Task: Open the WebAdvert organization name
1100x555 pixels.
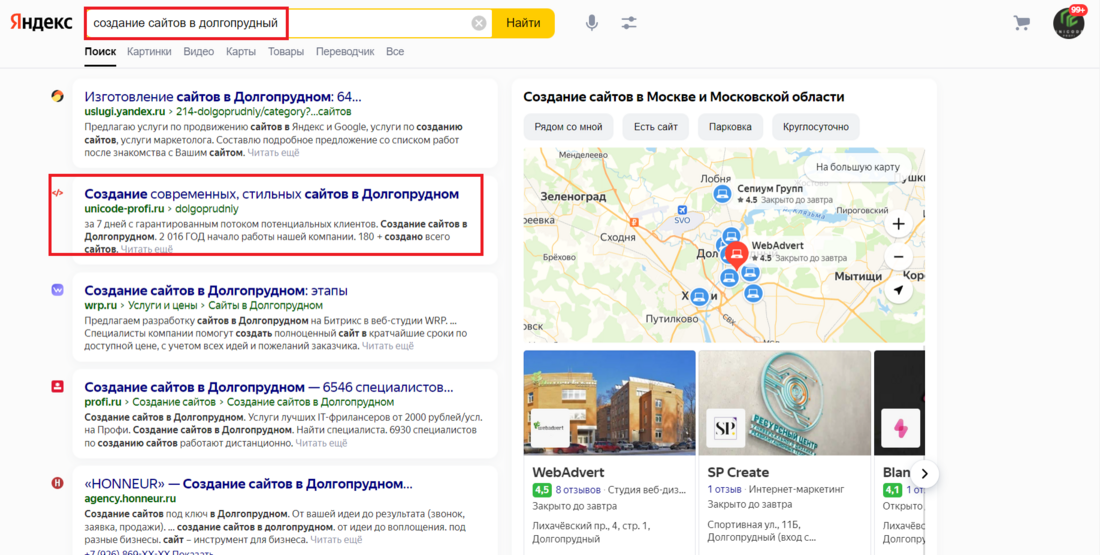Action: pyautogui.click(x=568, y=472)
